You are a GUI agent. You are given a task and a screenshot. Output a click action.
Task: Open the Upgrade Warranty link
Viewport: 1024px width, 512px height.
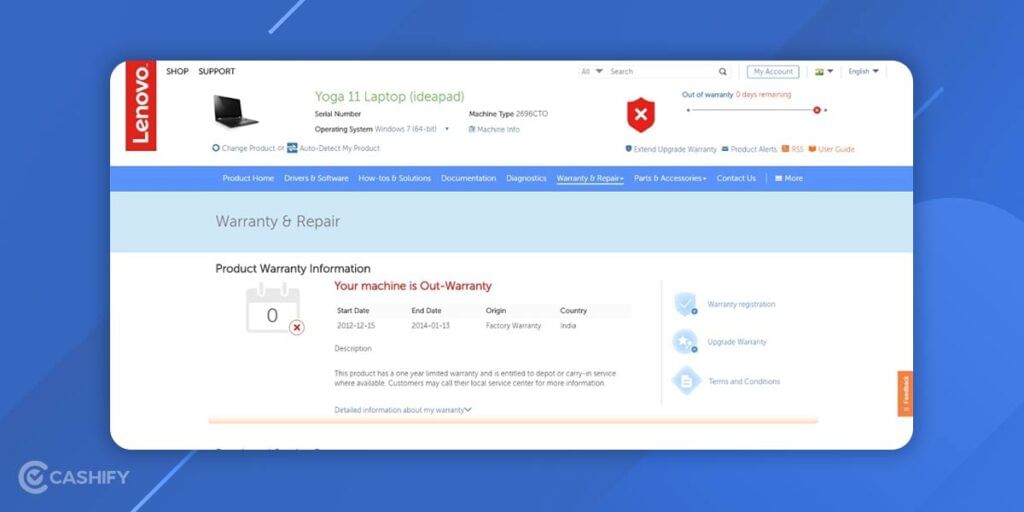(737, 342)
